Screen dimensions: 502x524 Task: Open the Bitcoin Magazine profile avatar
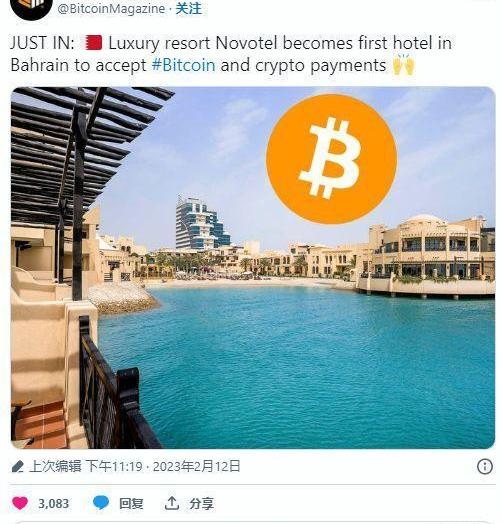point(32,8)
